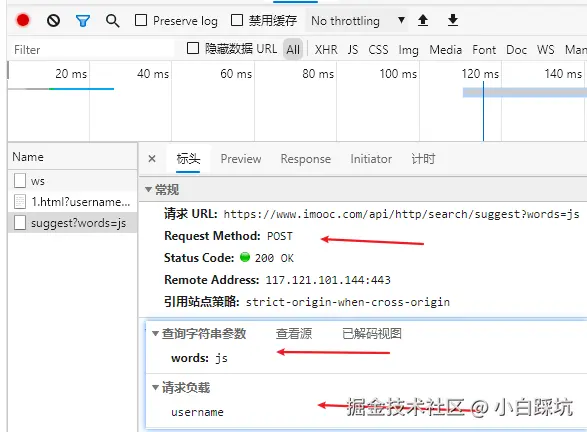
Task: Filter requests by Media
Action: [x=445, y=49]
